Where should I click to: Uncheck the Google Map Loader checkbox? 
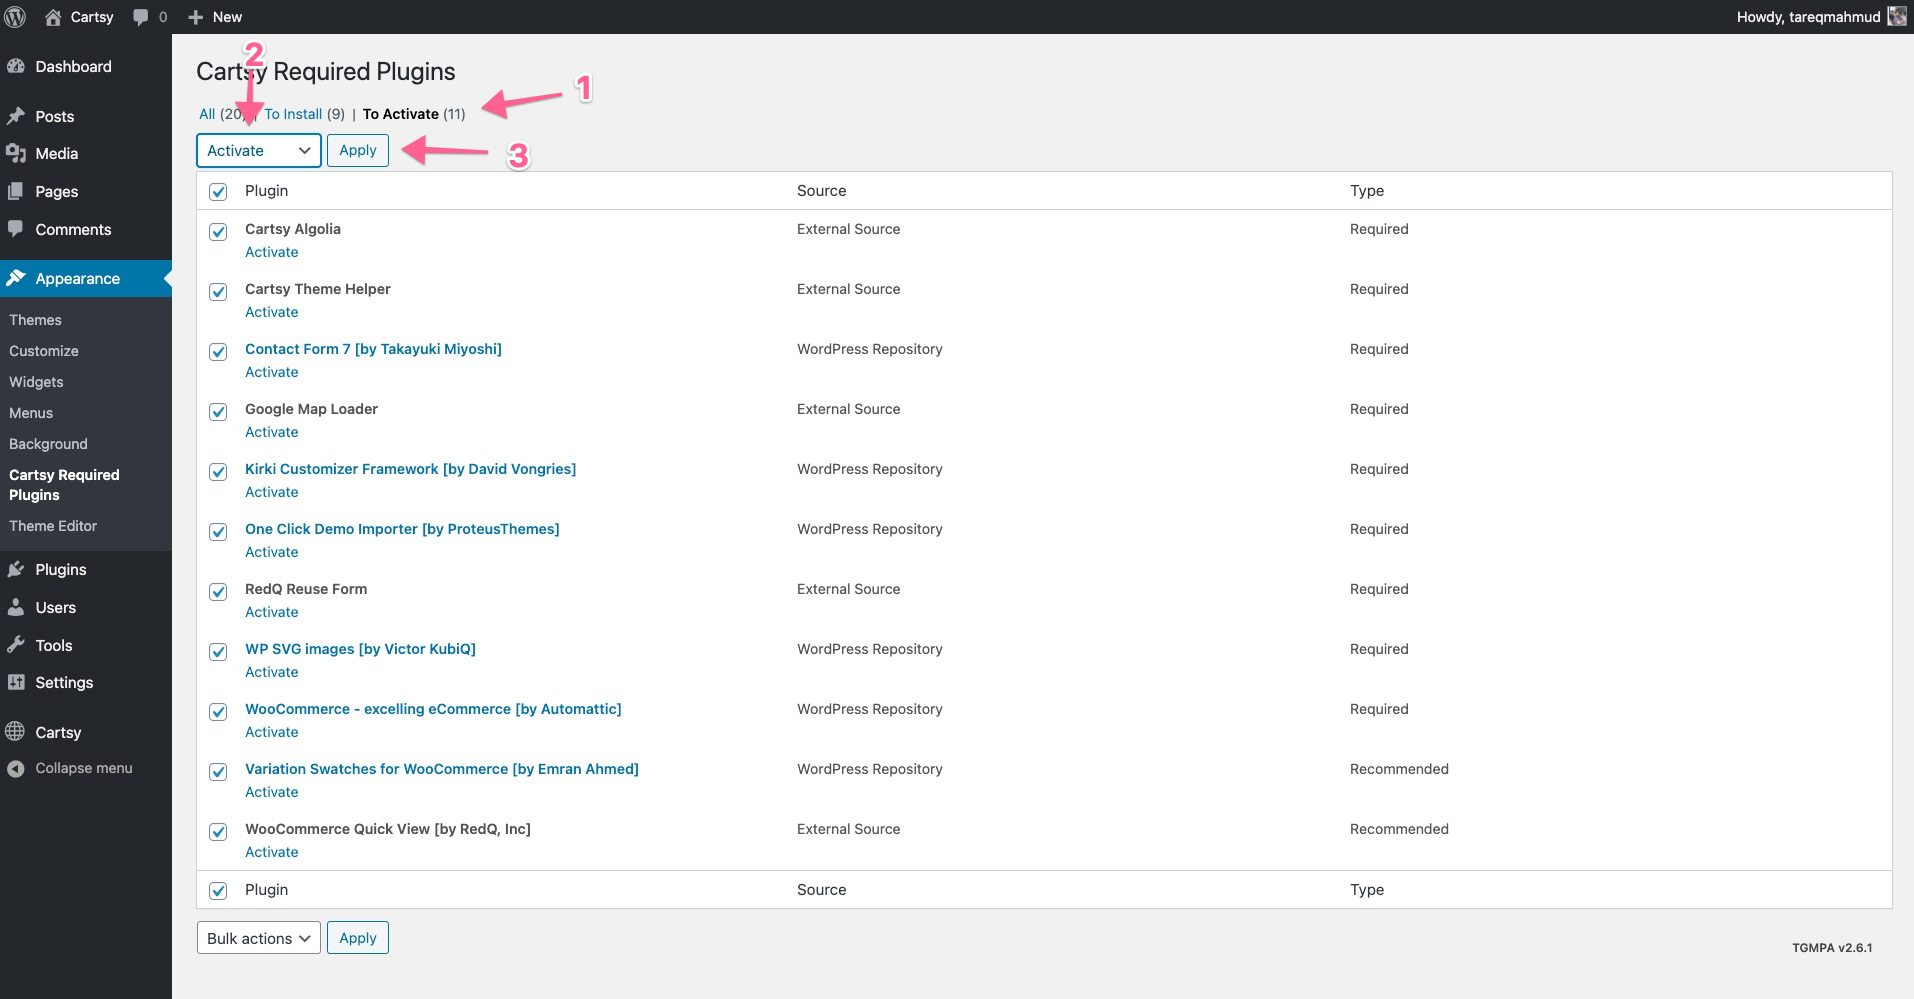click(218, 411)
